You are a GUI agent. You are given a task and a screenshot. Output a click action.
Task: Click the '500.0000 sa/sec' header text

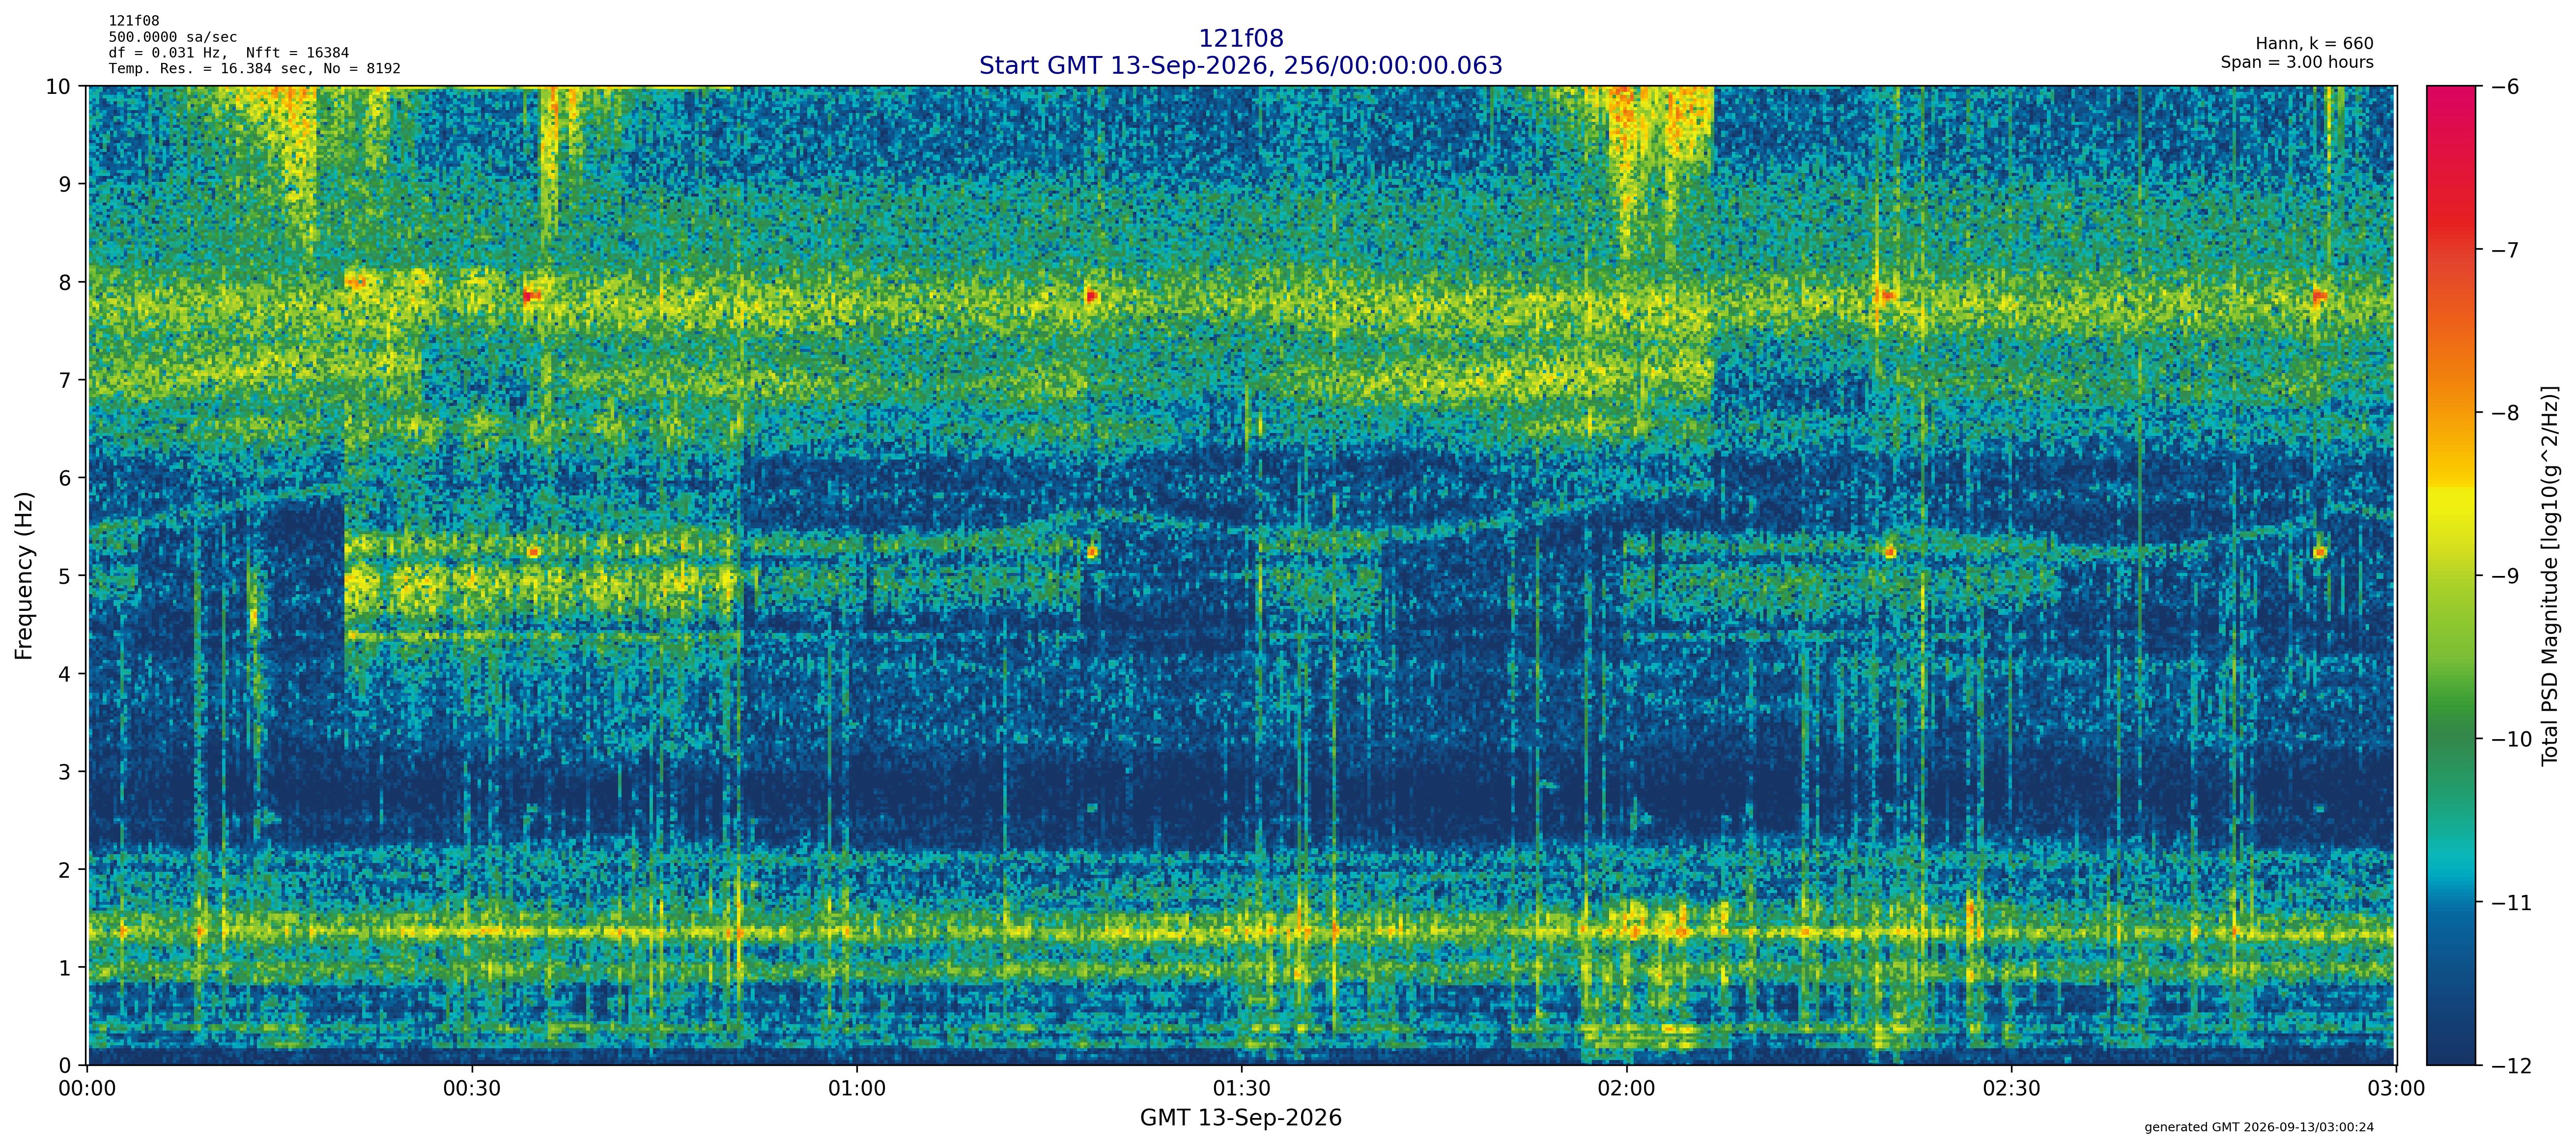pyautogui.click(x=173, y=37)
